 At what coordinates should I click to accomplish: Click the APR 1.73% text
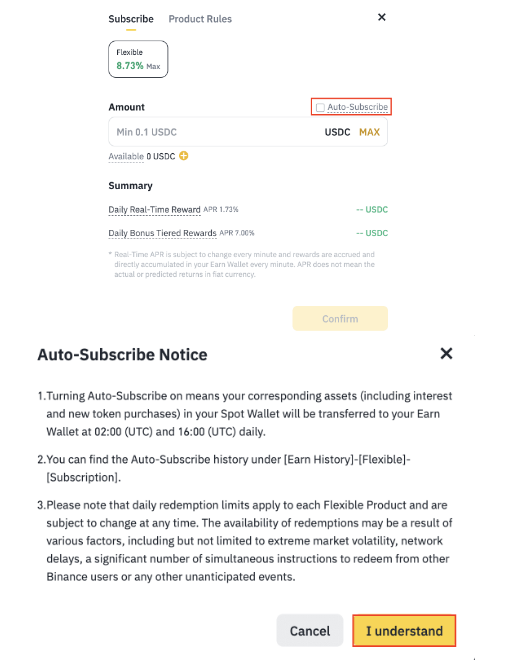(221, 209)
